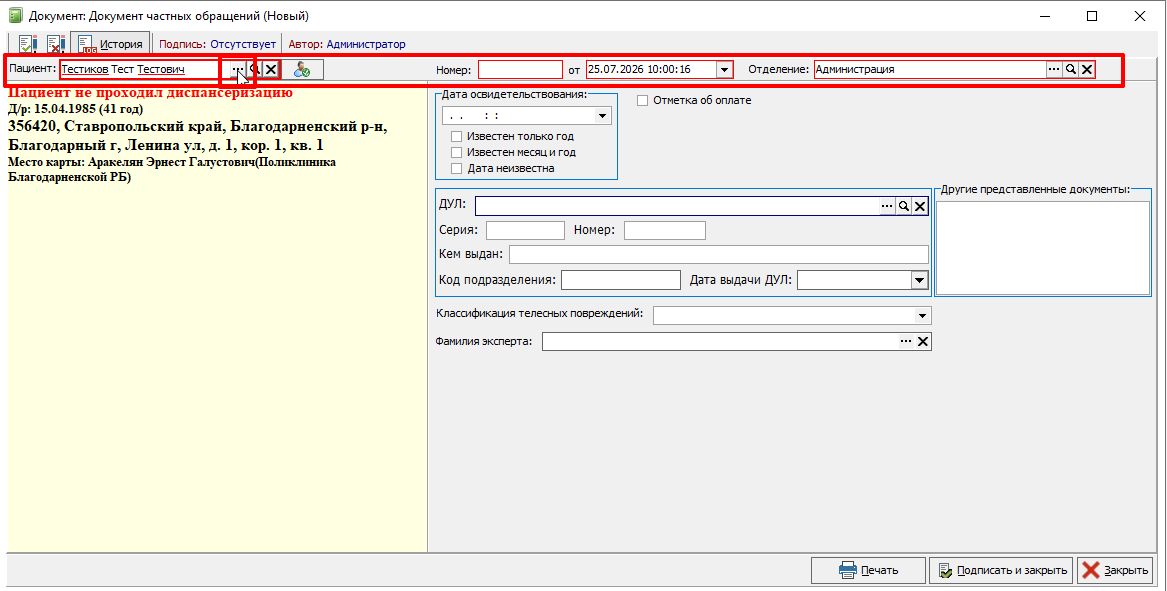Click the Фамилия эксперта field
The image size is (1167, 591).
pos(720,341)
